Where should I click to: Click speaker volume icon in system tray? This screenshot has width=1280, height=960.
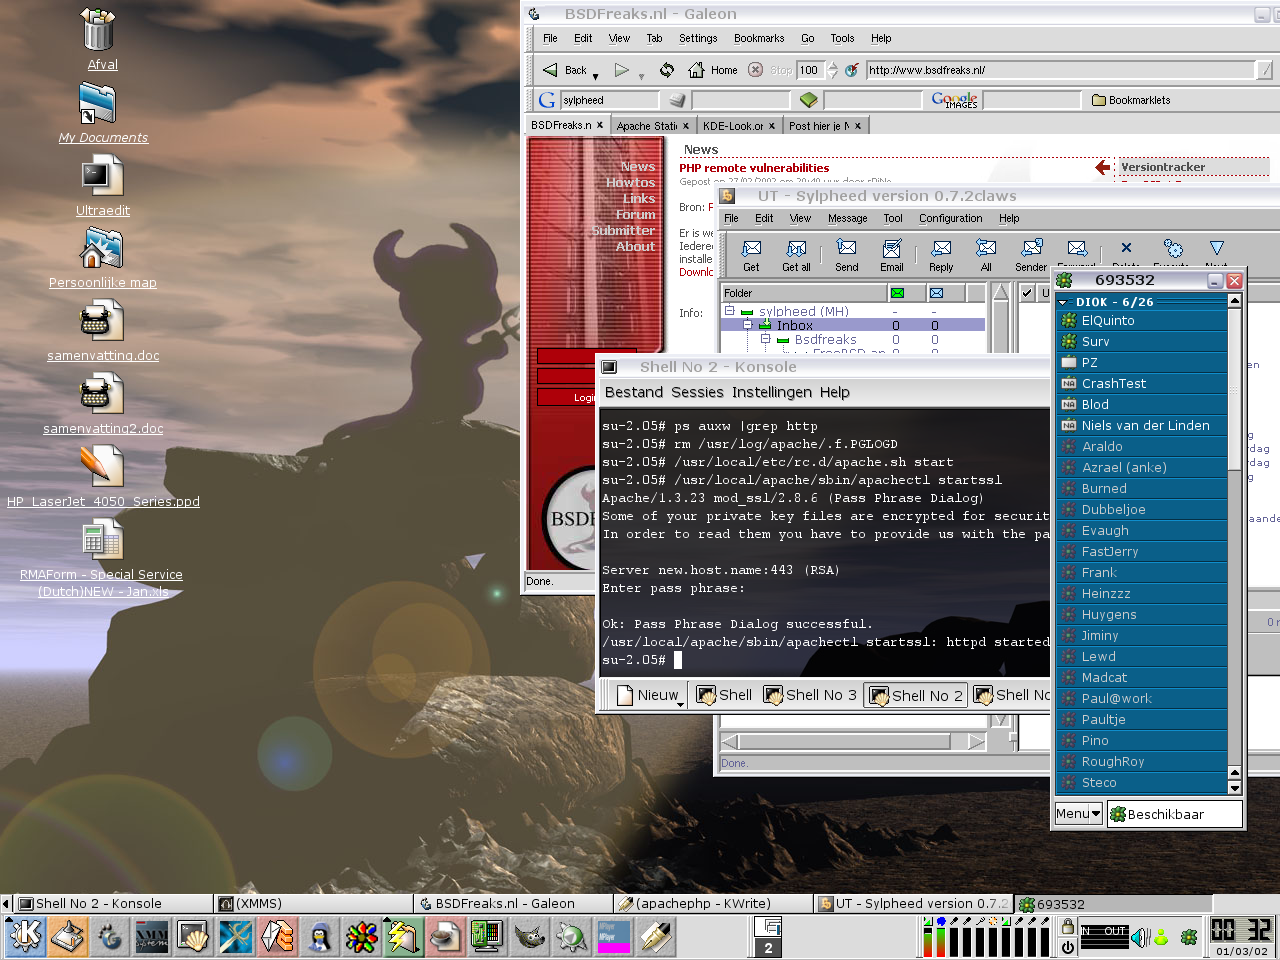[1140, 938]
